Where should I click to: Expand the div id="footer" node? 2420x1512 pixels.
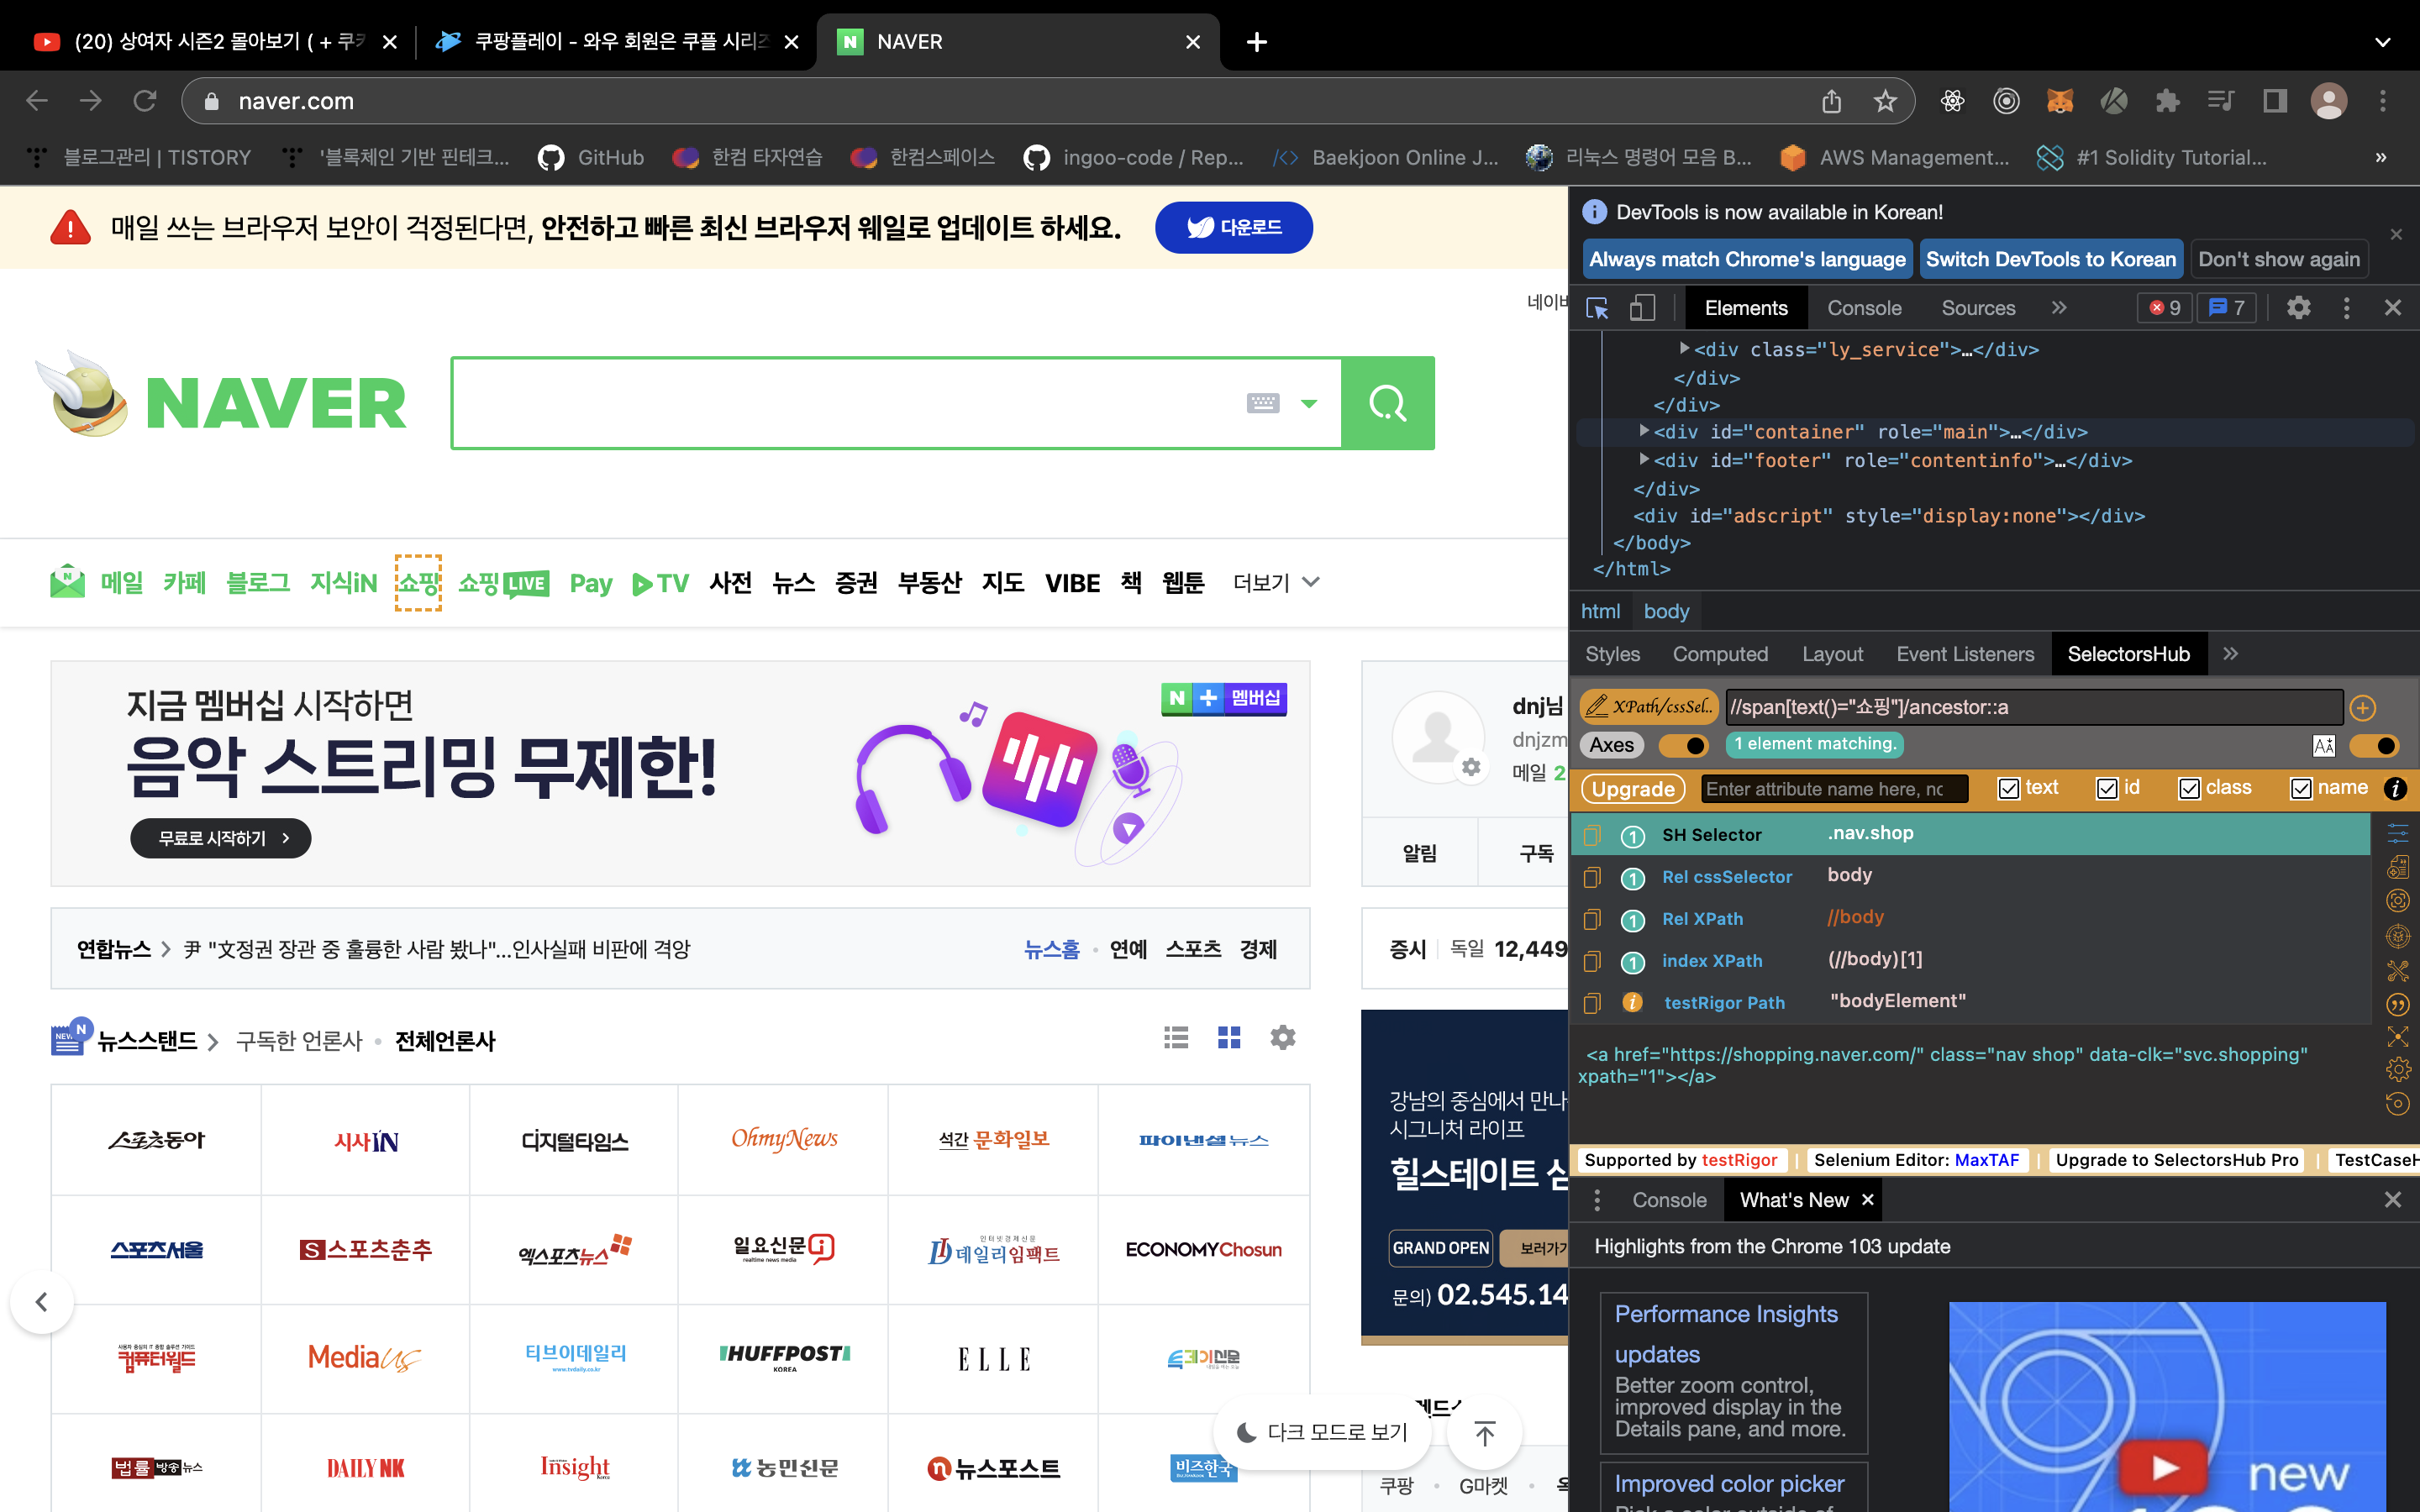click(1644, 459)
